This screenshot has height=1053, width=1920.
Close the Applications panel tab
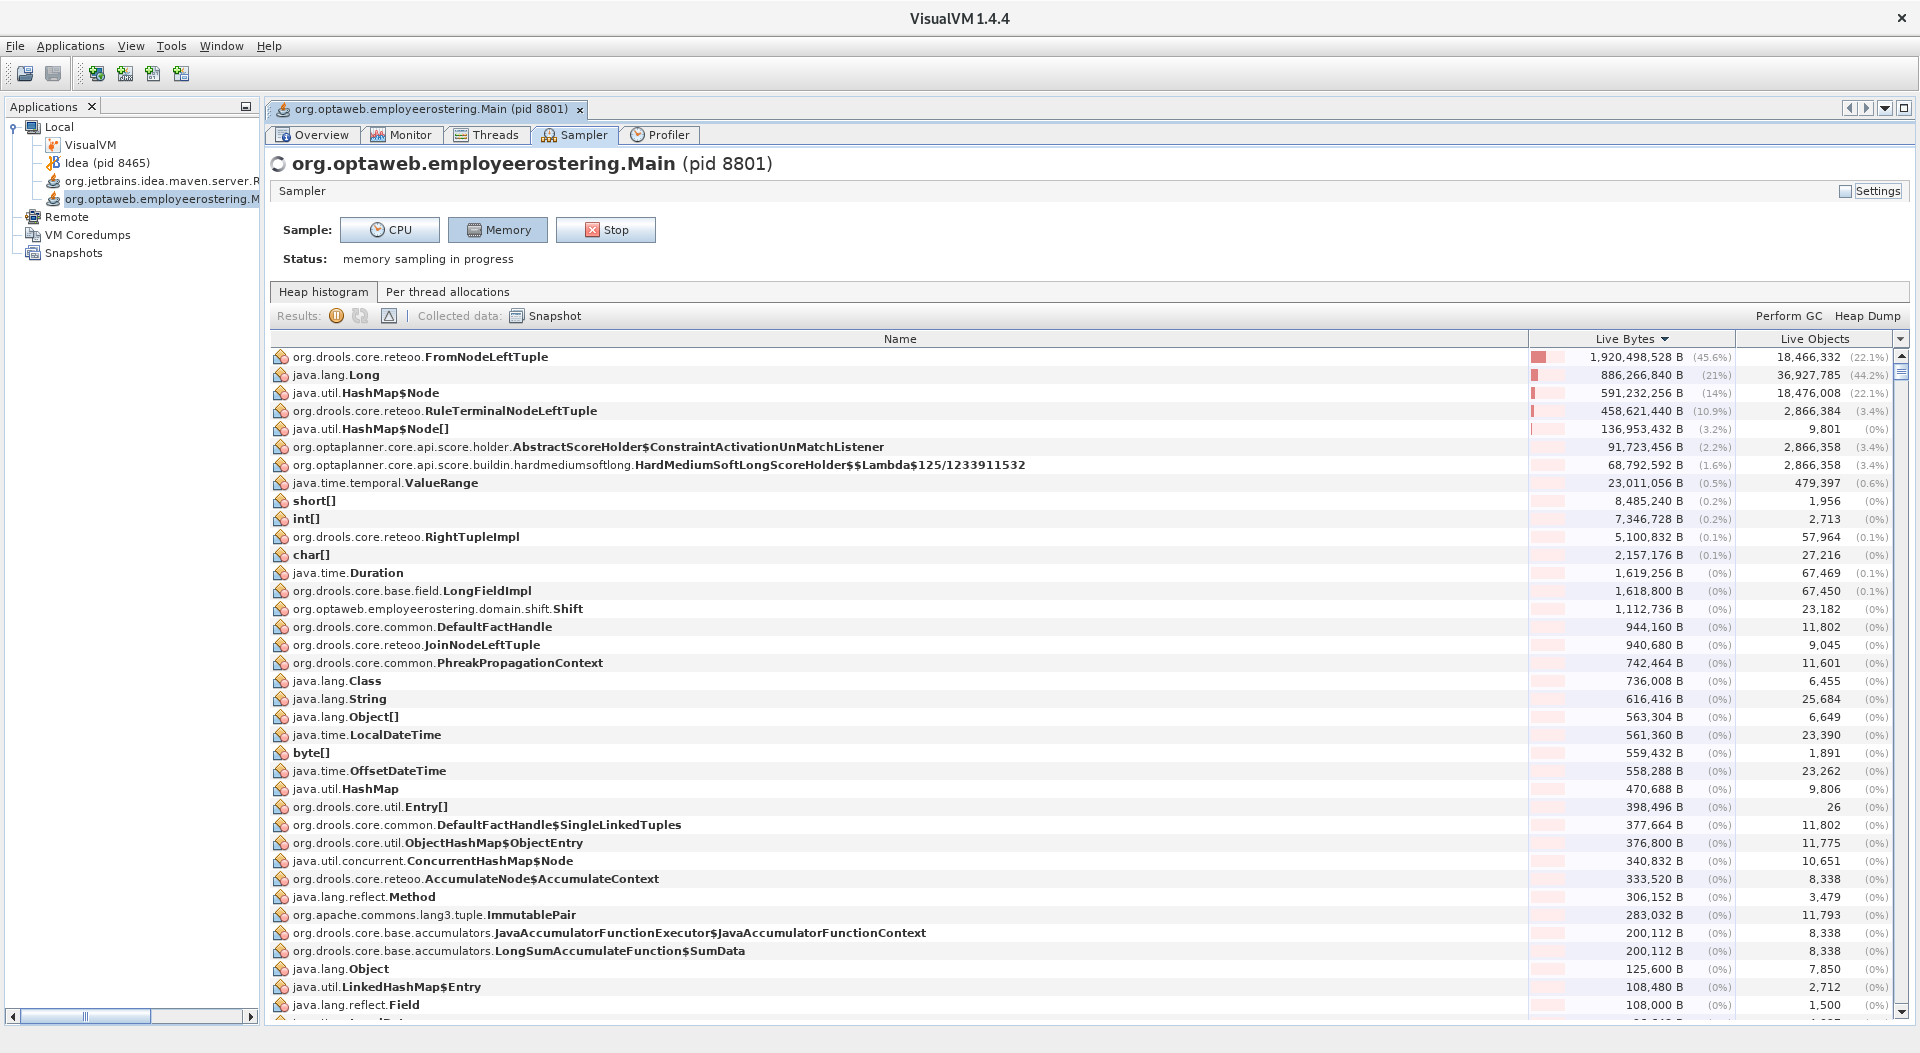click(x=92, y=107)
